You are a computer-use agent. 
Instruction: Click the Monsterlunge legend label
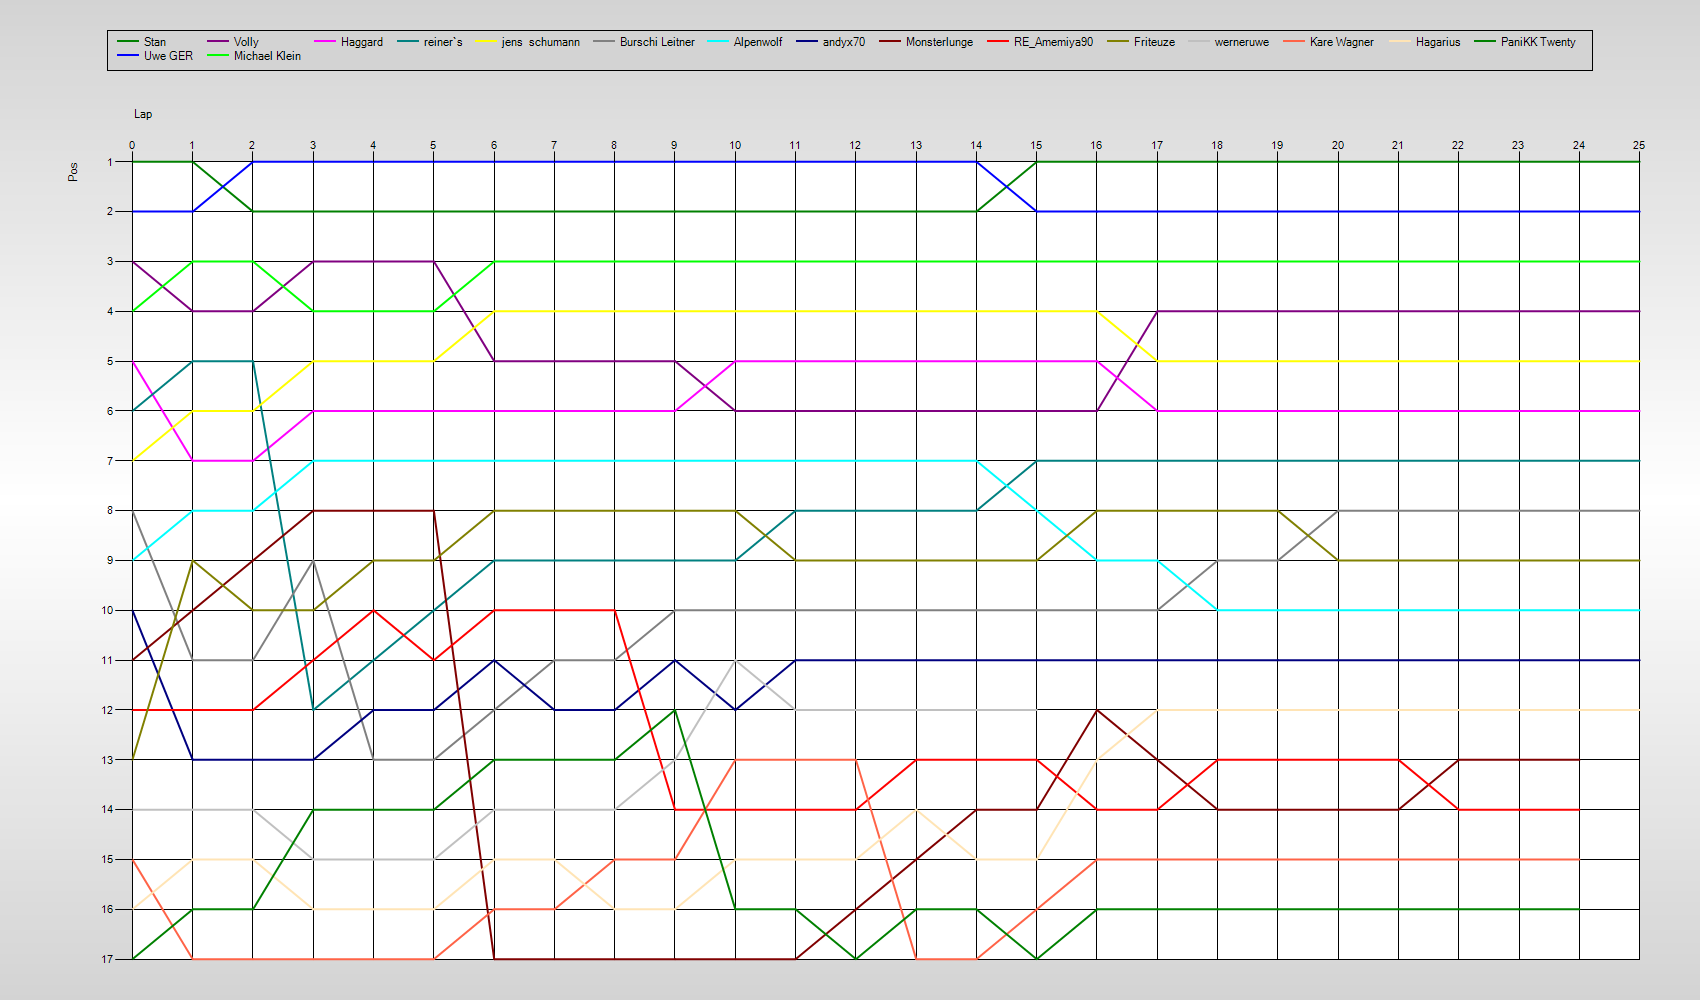[939, 42]
